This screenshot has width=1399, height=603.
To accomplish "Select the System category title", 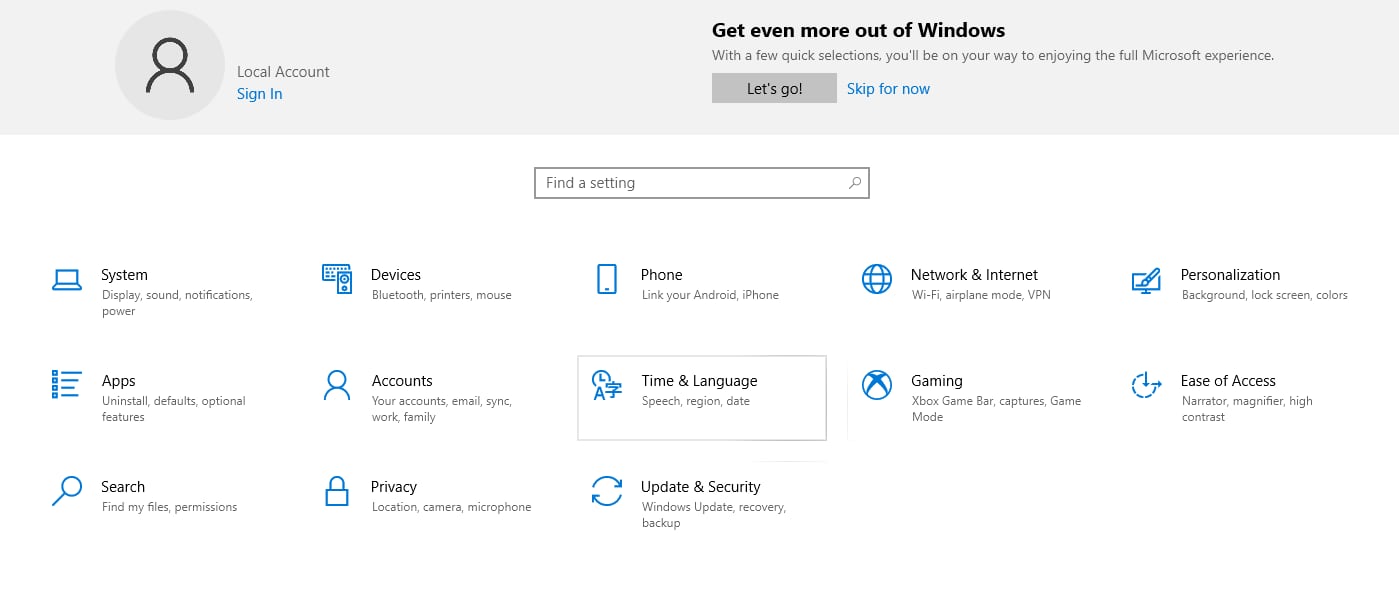I will [124, 275].
